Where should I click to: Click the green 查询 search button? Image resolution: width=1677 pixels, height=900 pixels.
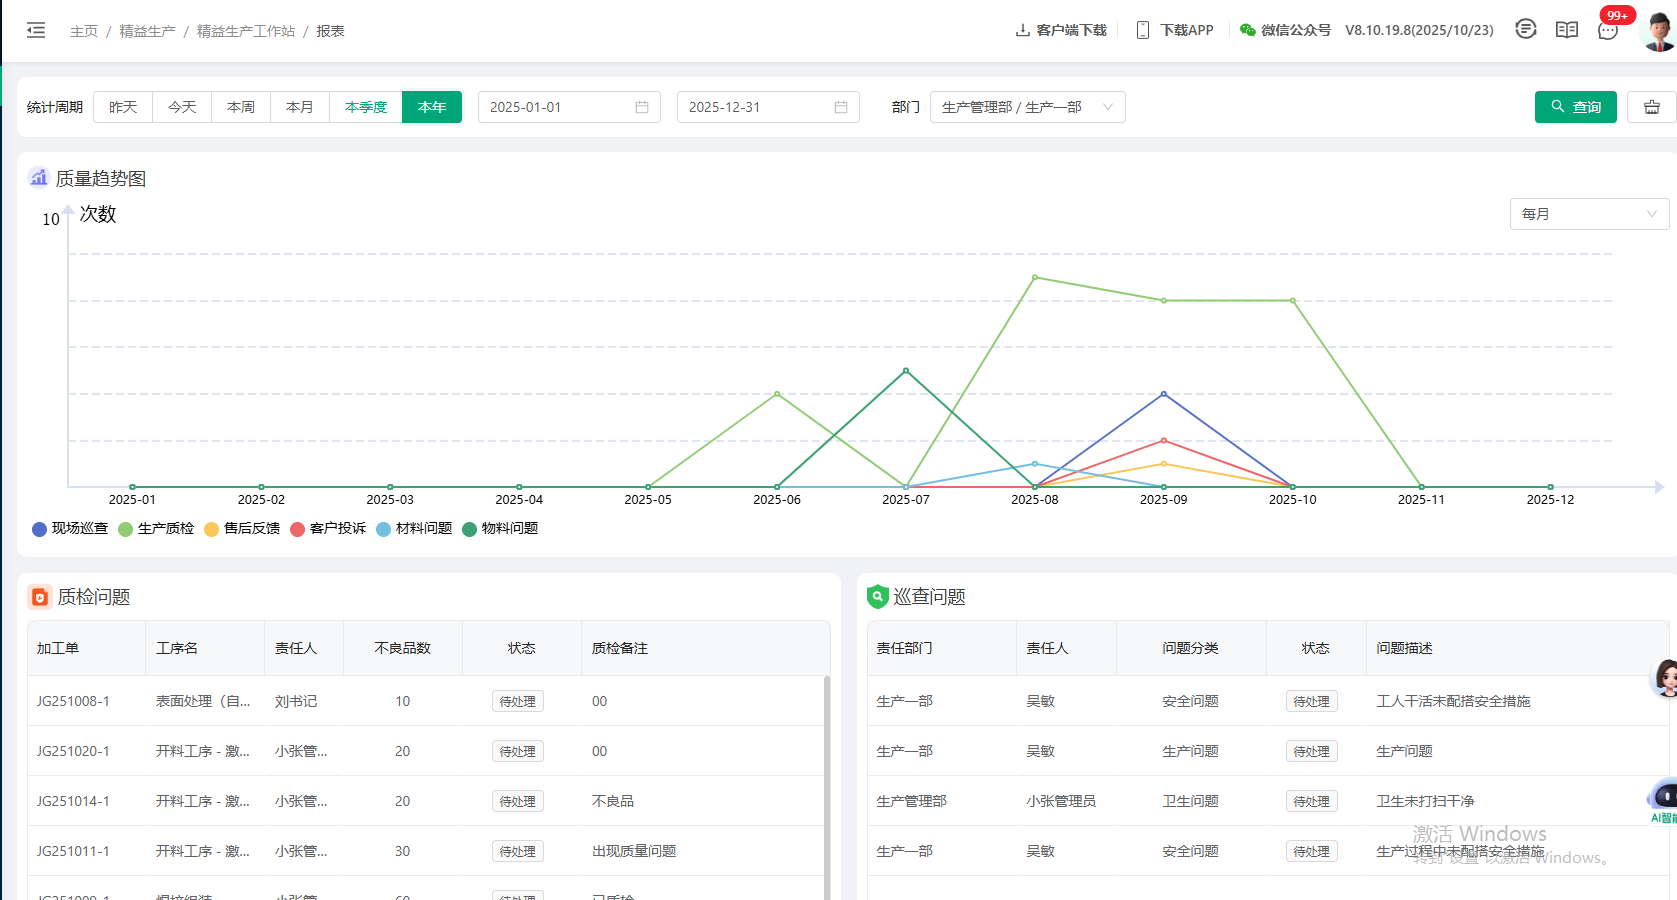1575,107
